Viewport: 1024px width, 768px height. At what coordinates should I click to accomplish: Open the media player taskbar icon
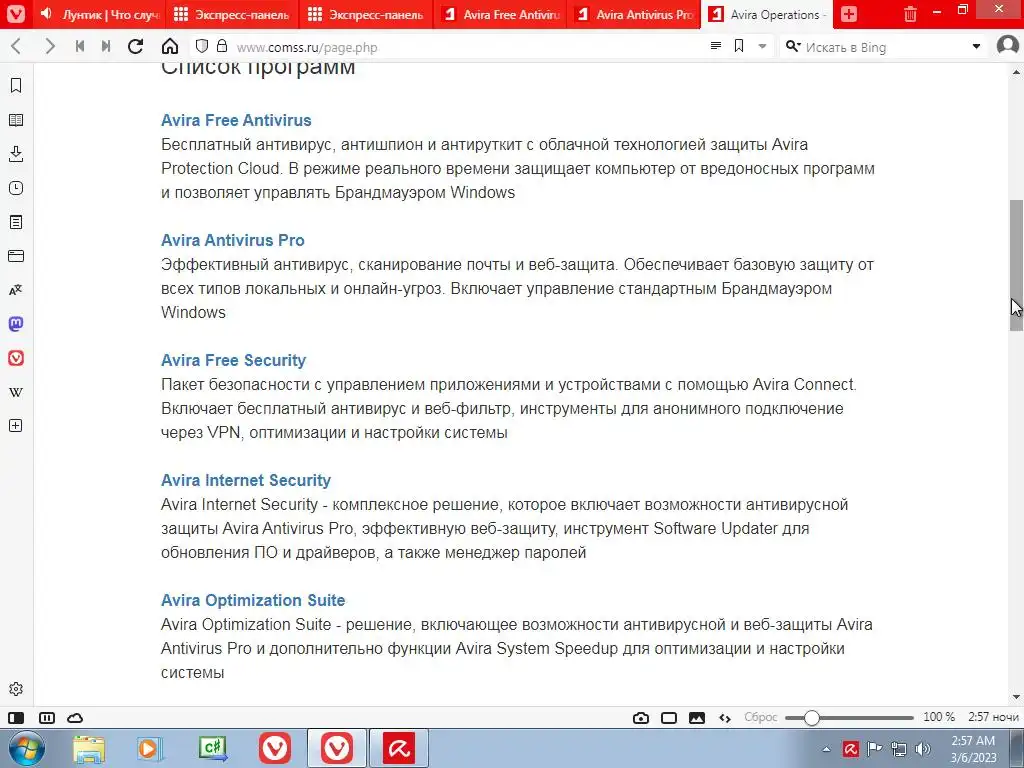[150, 748]
